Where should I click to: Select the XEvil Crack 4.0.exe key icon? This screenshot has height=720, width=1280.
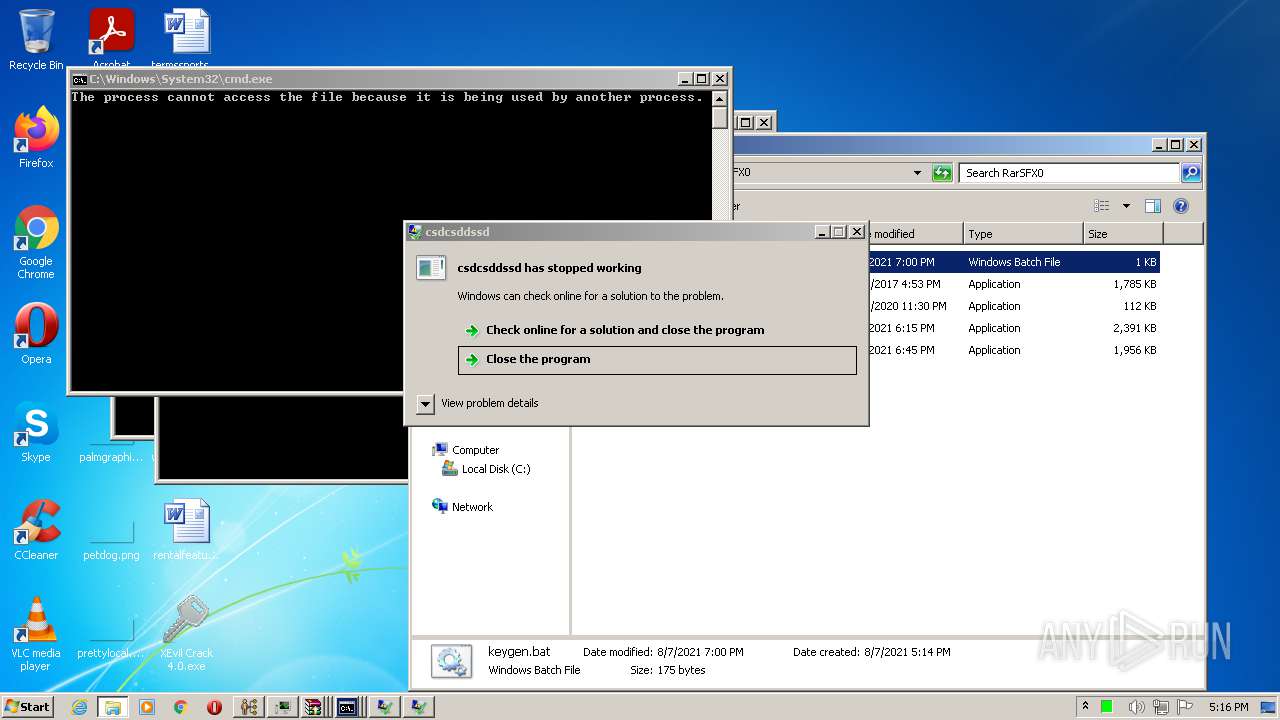point(186,634)
